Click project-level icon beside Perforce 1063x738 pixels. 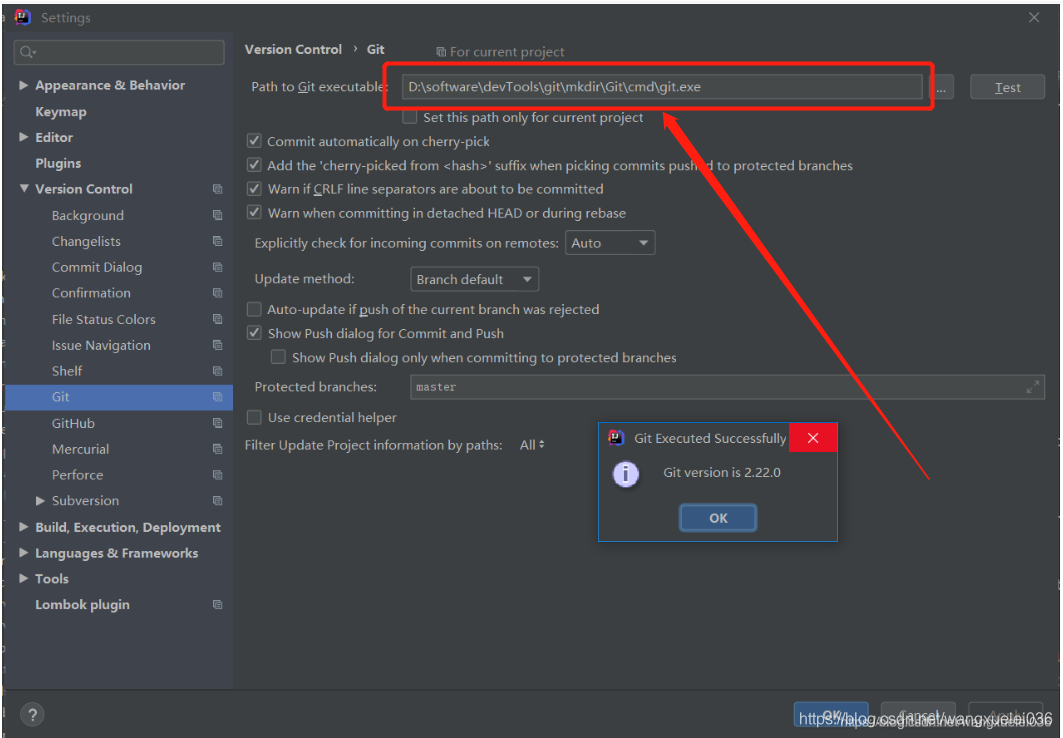click(217, 475)
